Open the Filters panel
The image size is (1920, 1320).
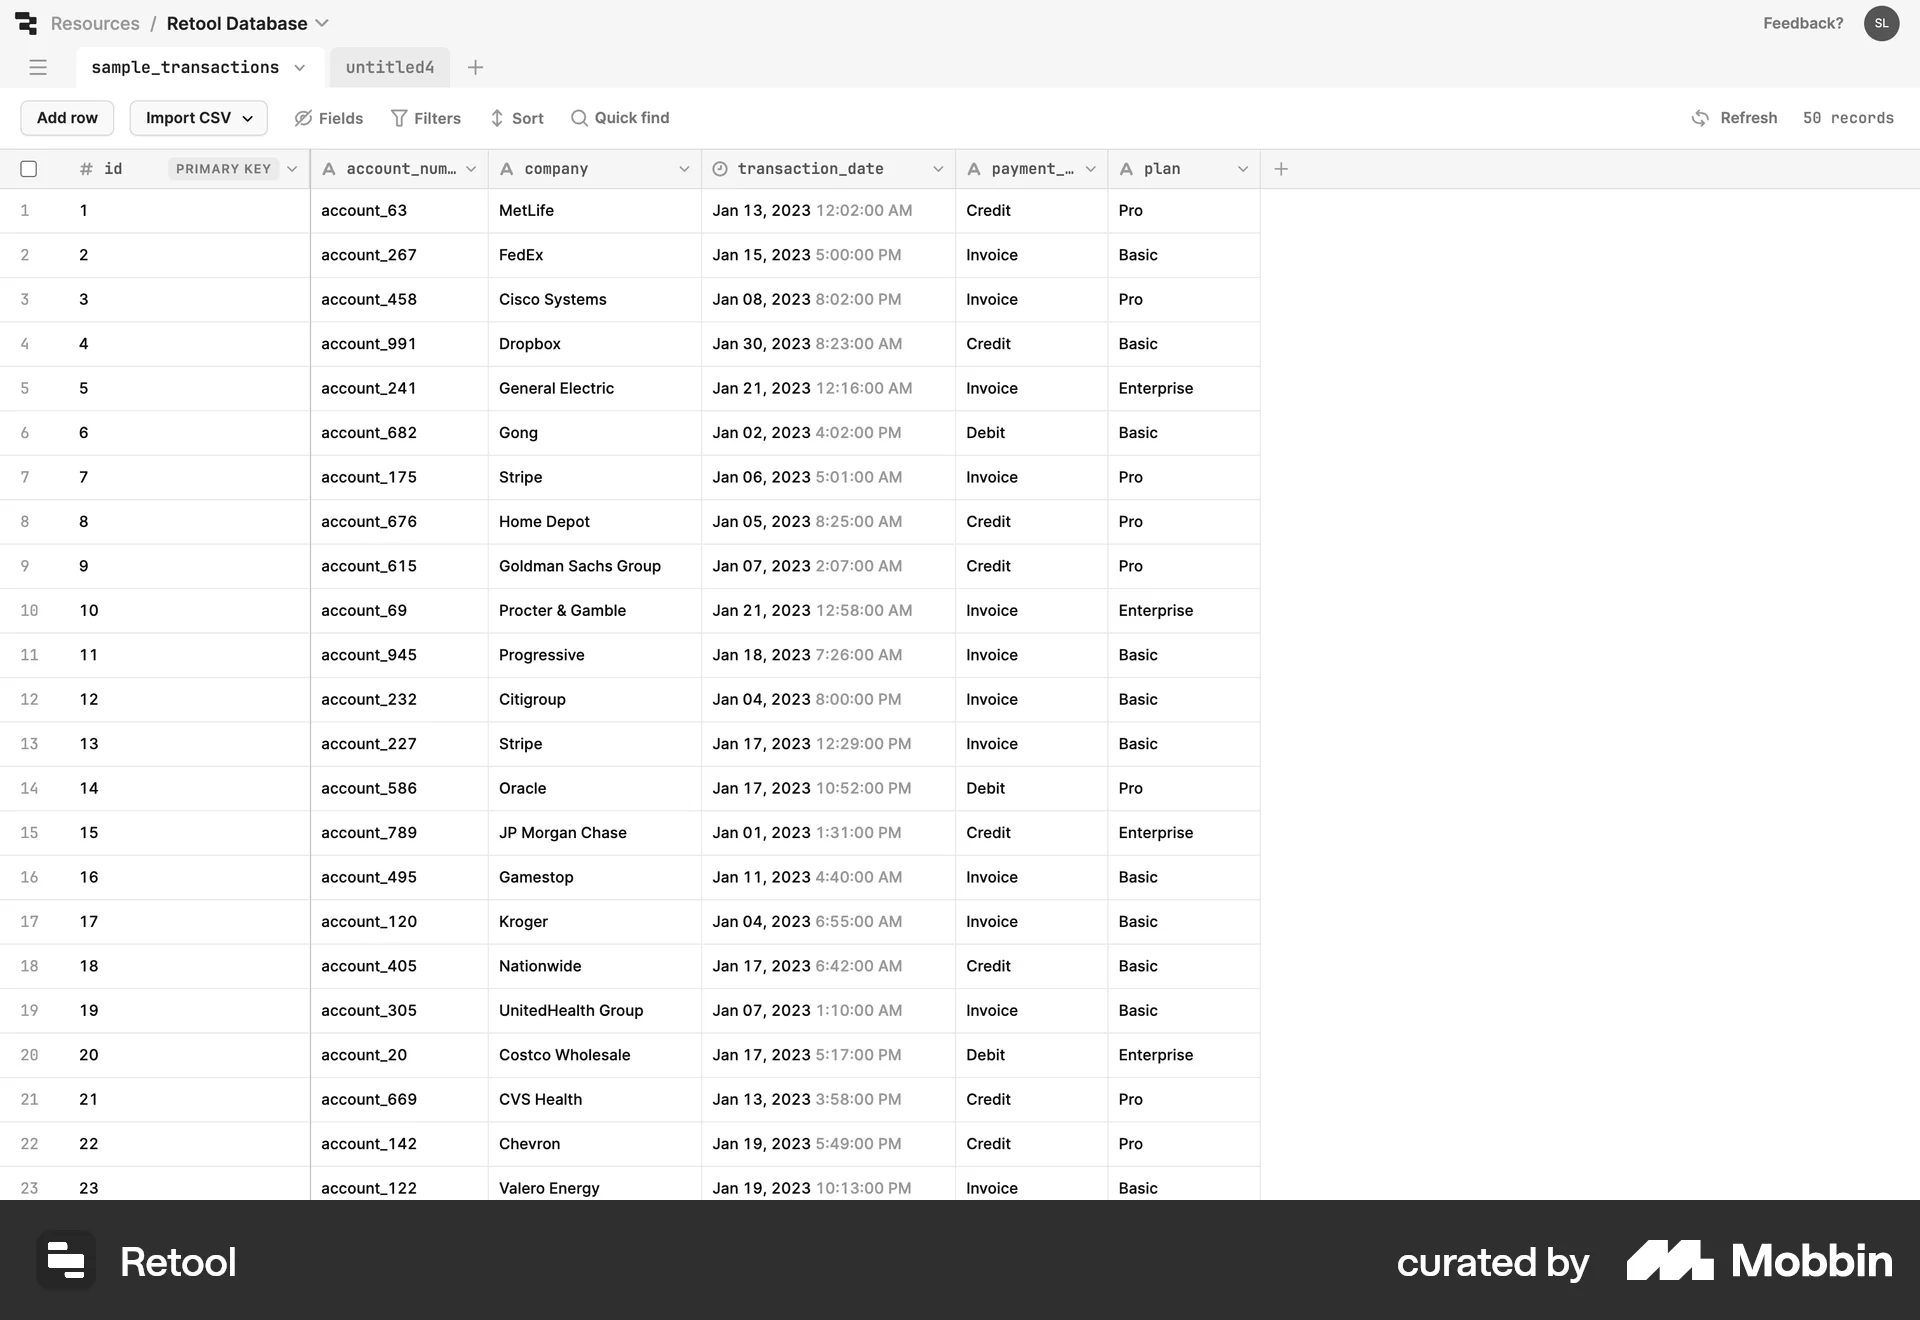coord(425,117)
